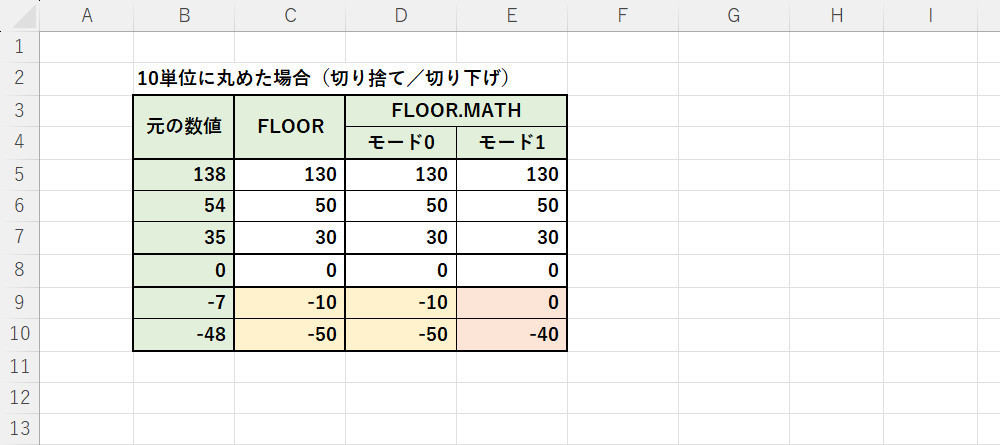Screen dimensions: 1000x445
Task: Select row 13 header
Action: click(20, 429)
